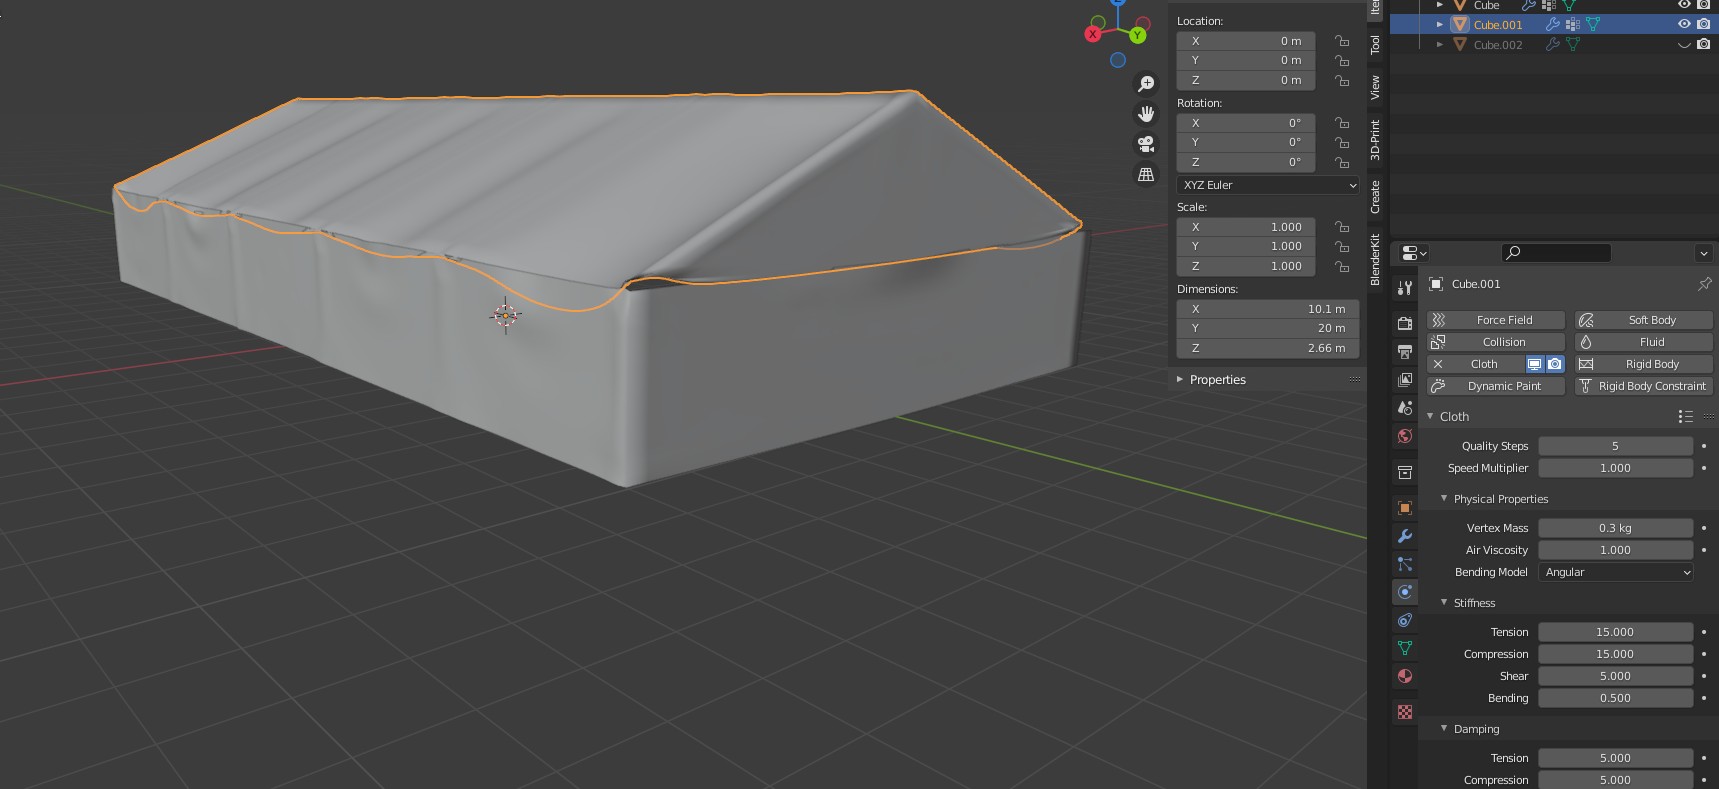This screenshot has width=1719, height=789.
Task: Toggle pin icon next to Cube.001 header
Action: click(1704, 284)
